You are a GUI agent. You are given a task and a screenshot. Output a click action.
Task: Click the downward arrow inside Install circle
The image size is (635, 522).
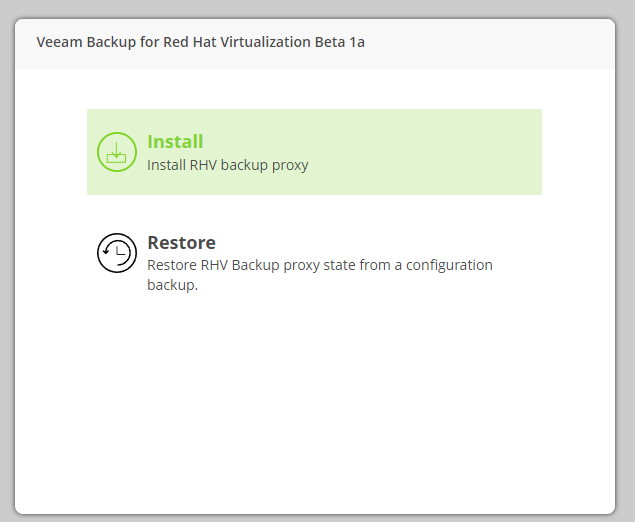117,150
